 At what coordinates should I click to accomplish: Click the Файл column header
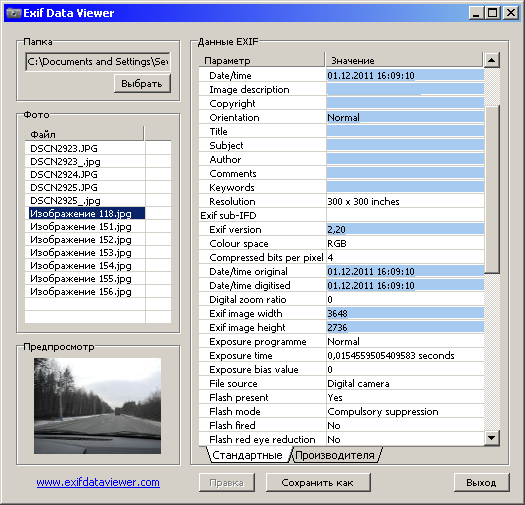[84, 134]
